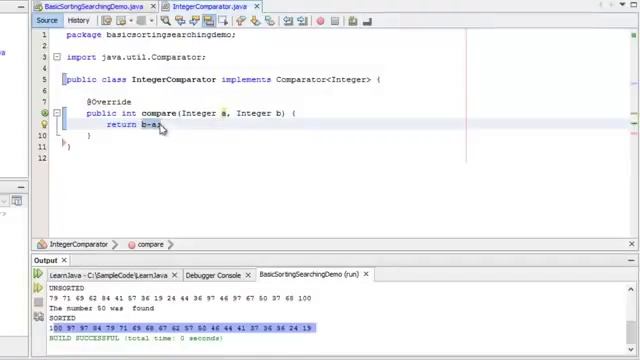
Task: Open the Forward history dropdown arrow
Action: (x=151, y=21)
